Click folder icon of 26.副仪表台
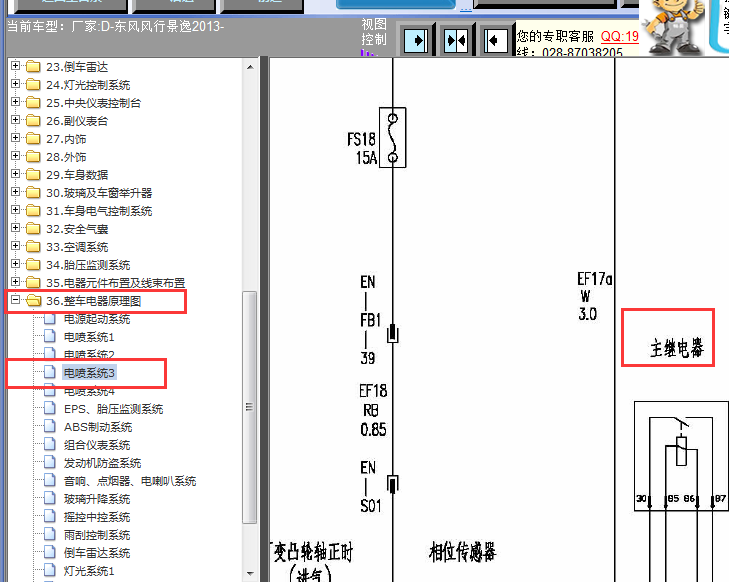Image resolution: width=729 pixels, height=582 pixels. click(x=33, y=120)
